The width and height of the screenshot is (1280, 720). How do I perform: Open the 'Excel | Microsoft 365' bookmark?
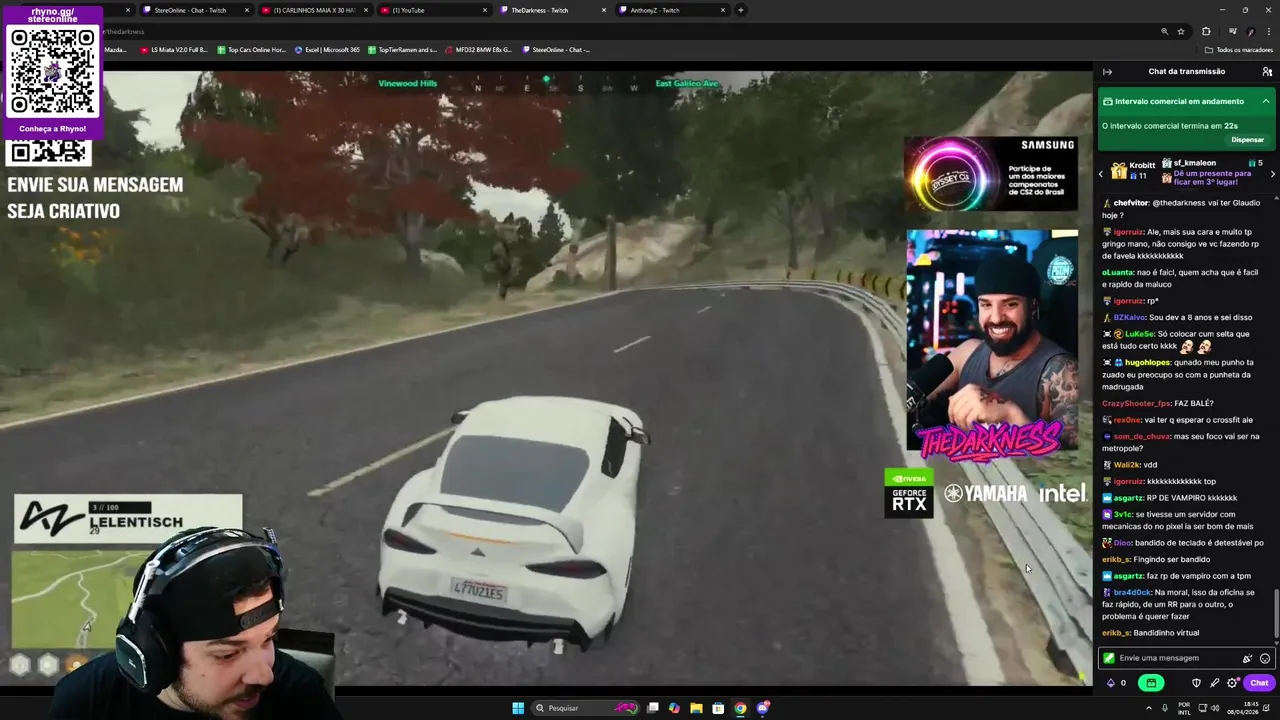327,49
